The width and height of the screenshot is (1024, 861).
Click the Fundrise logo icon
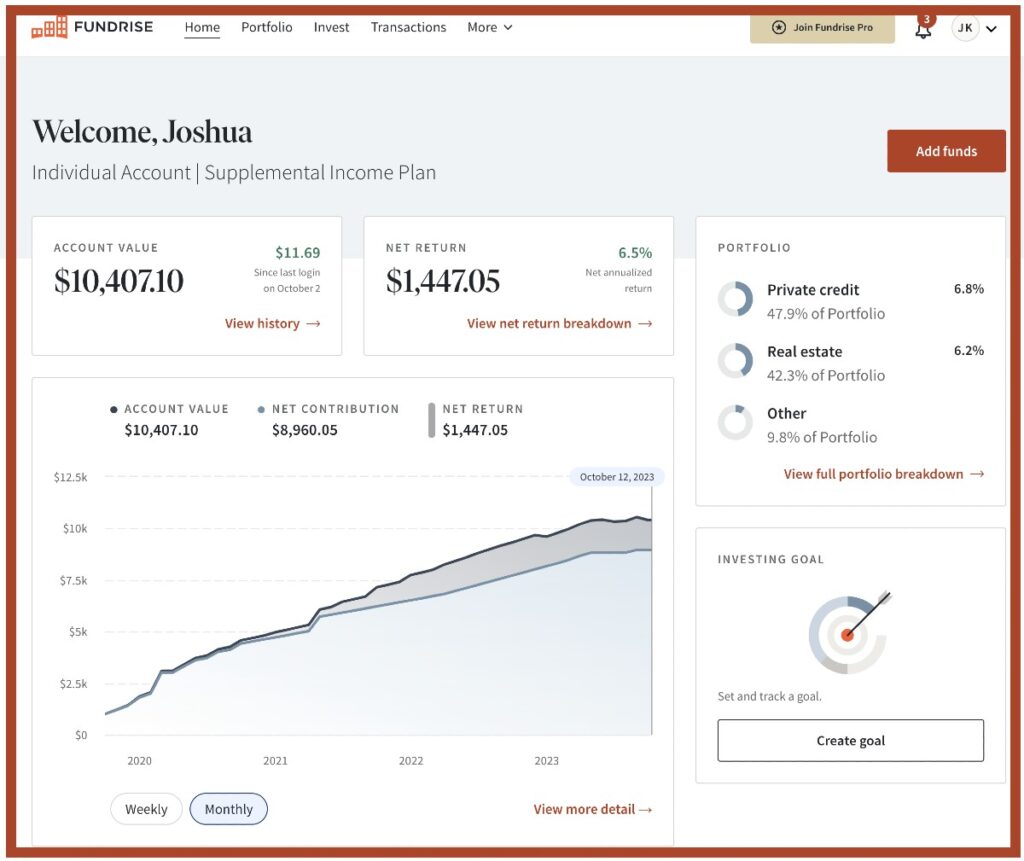point(49,27)
